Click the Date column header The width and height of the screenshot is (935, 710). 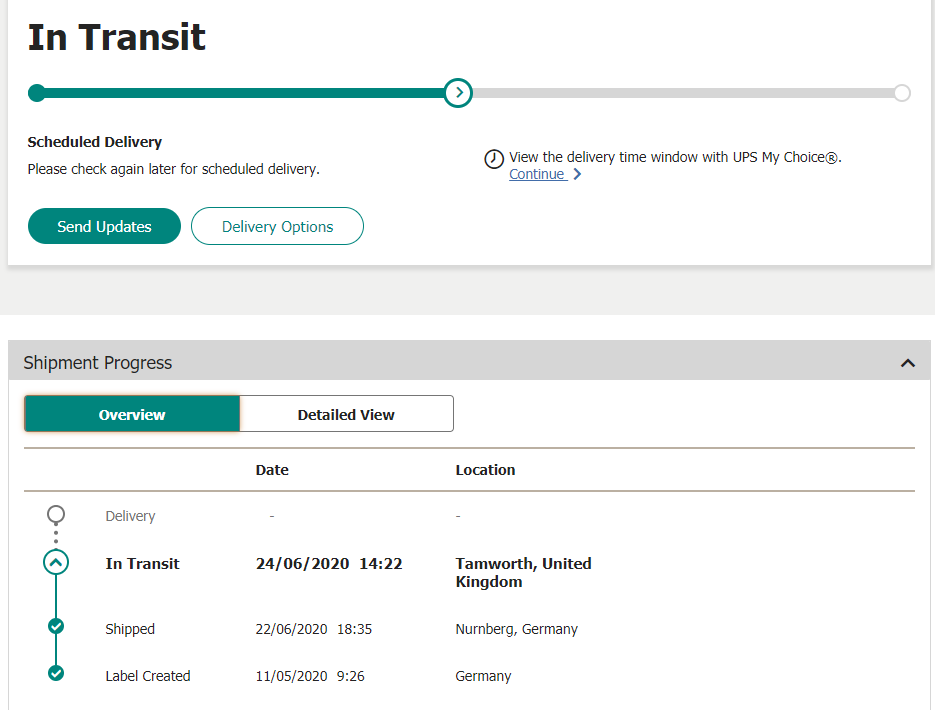[x=272, y=470]
